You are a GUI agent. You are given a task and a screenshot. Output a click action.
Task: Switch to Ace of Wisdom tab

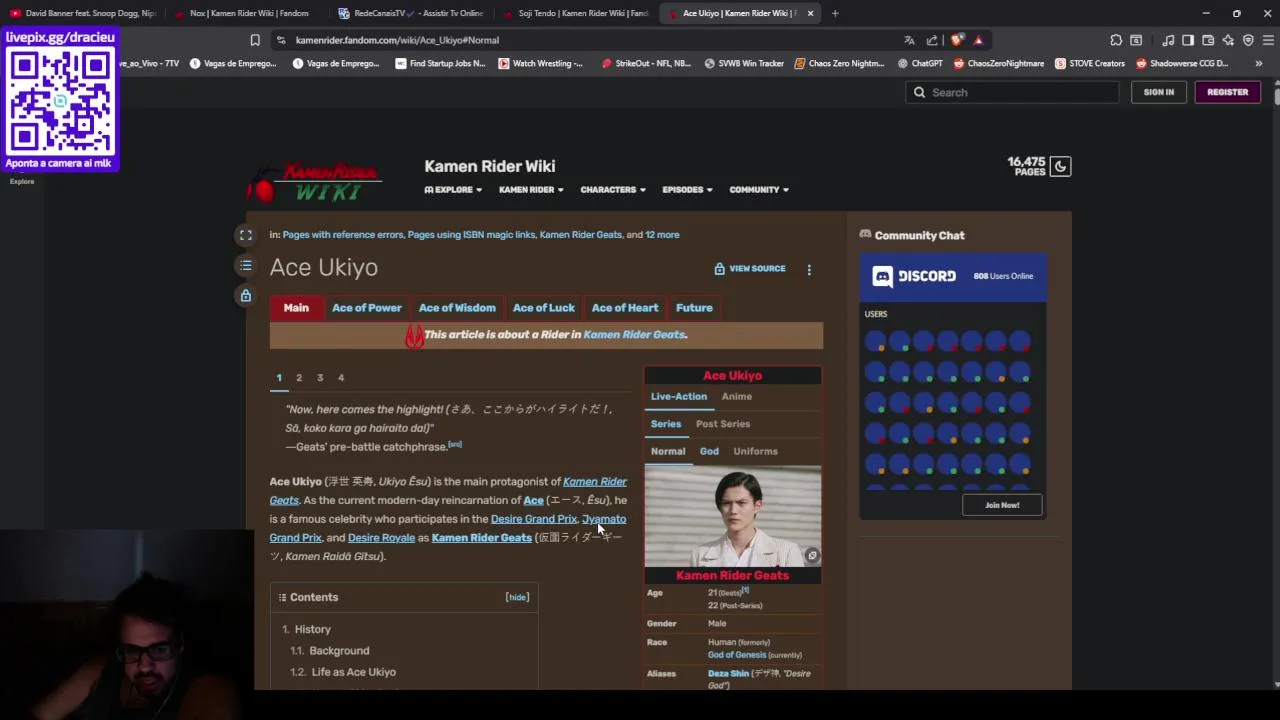[x=457, y=308]
